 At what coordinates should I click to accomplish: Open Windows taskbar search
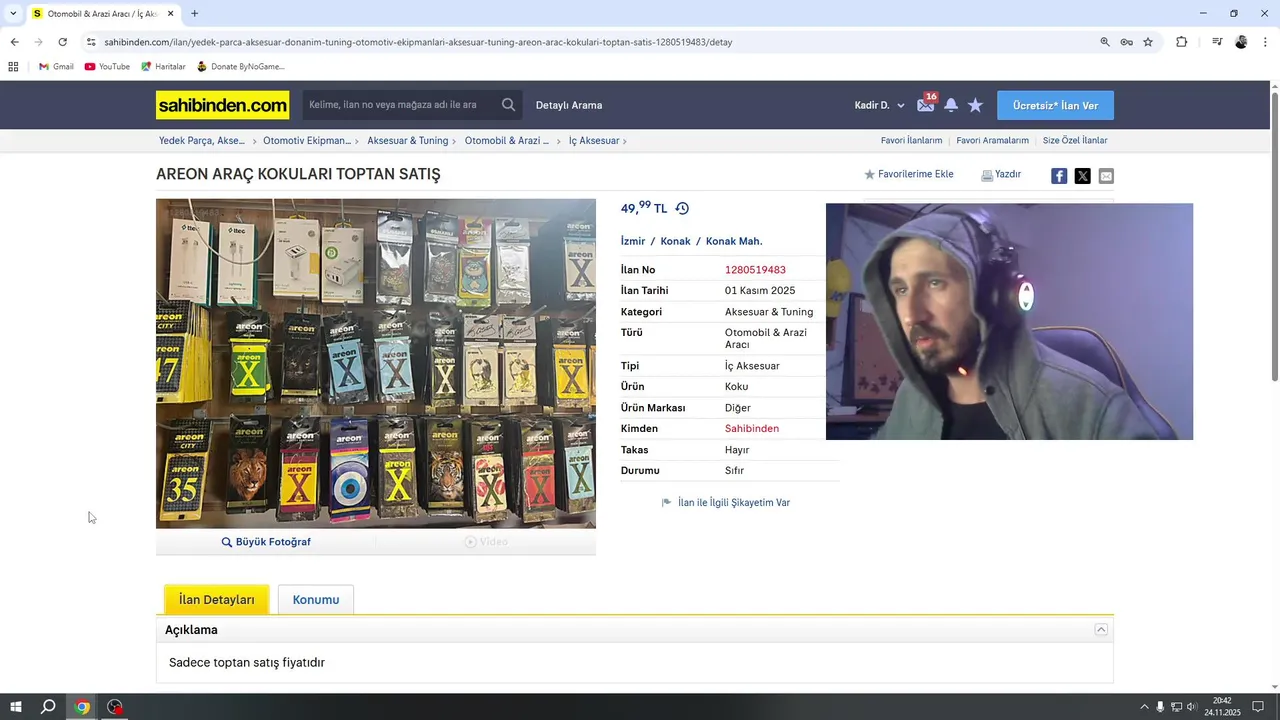[x=48, y=707]
